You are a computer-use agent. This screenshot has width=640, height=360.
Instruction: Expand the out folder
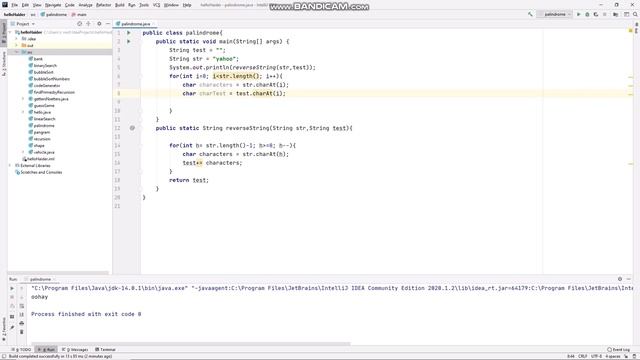pos(17,45)
